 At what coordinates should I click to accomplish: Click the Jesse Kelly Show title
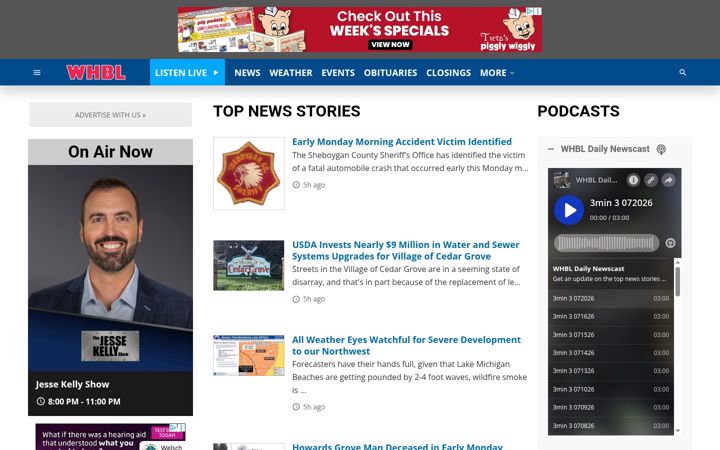coord(73,384)
